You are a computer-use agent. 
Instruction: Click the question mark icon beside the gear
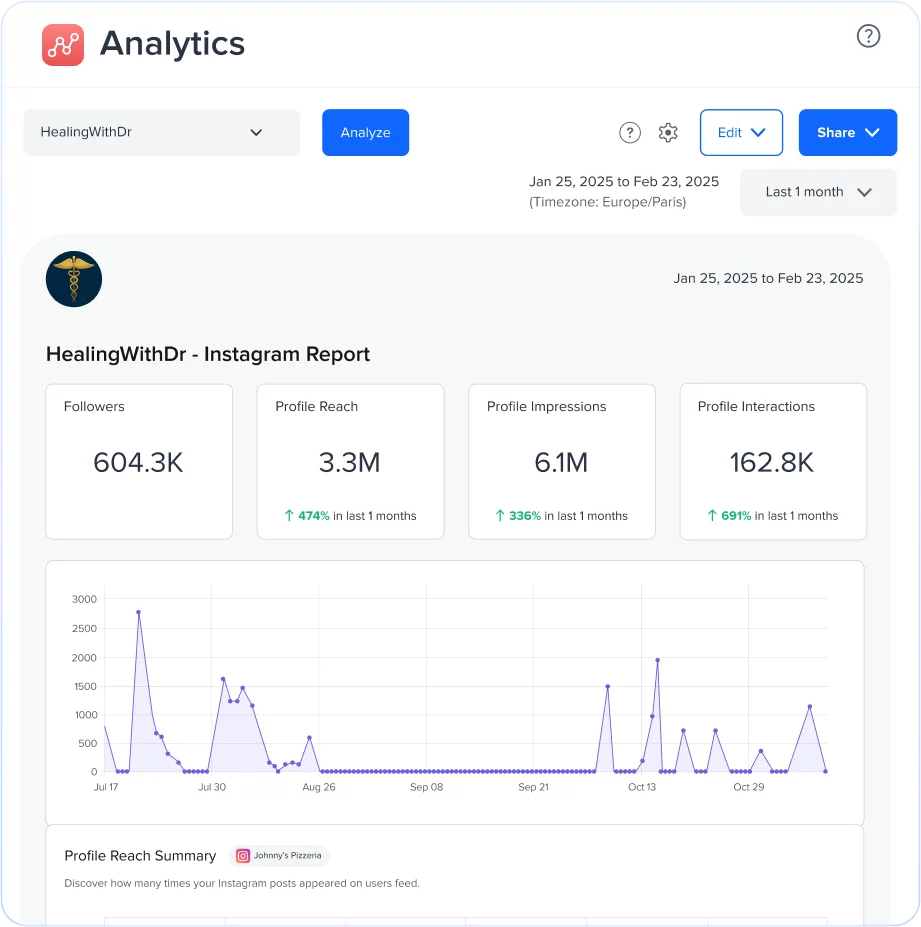629,132
